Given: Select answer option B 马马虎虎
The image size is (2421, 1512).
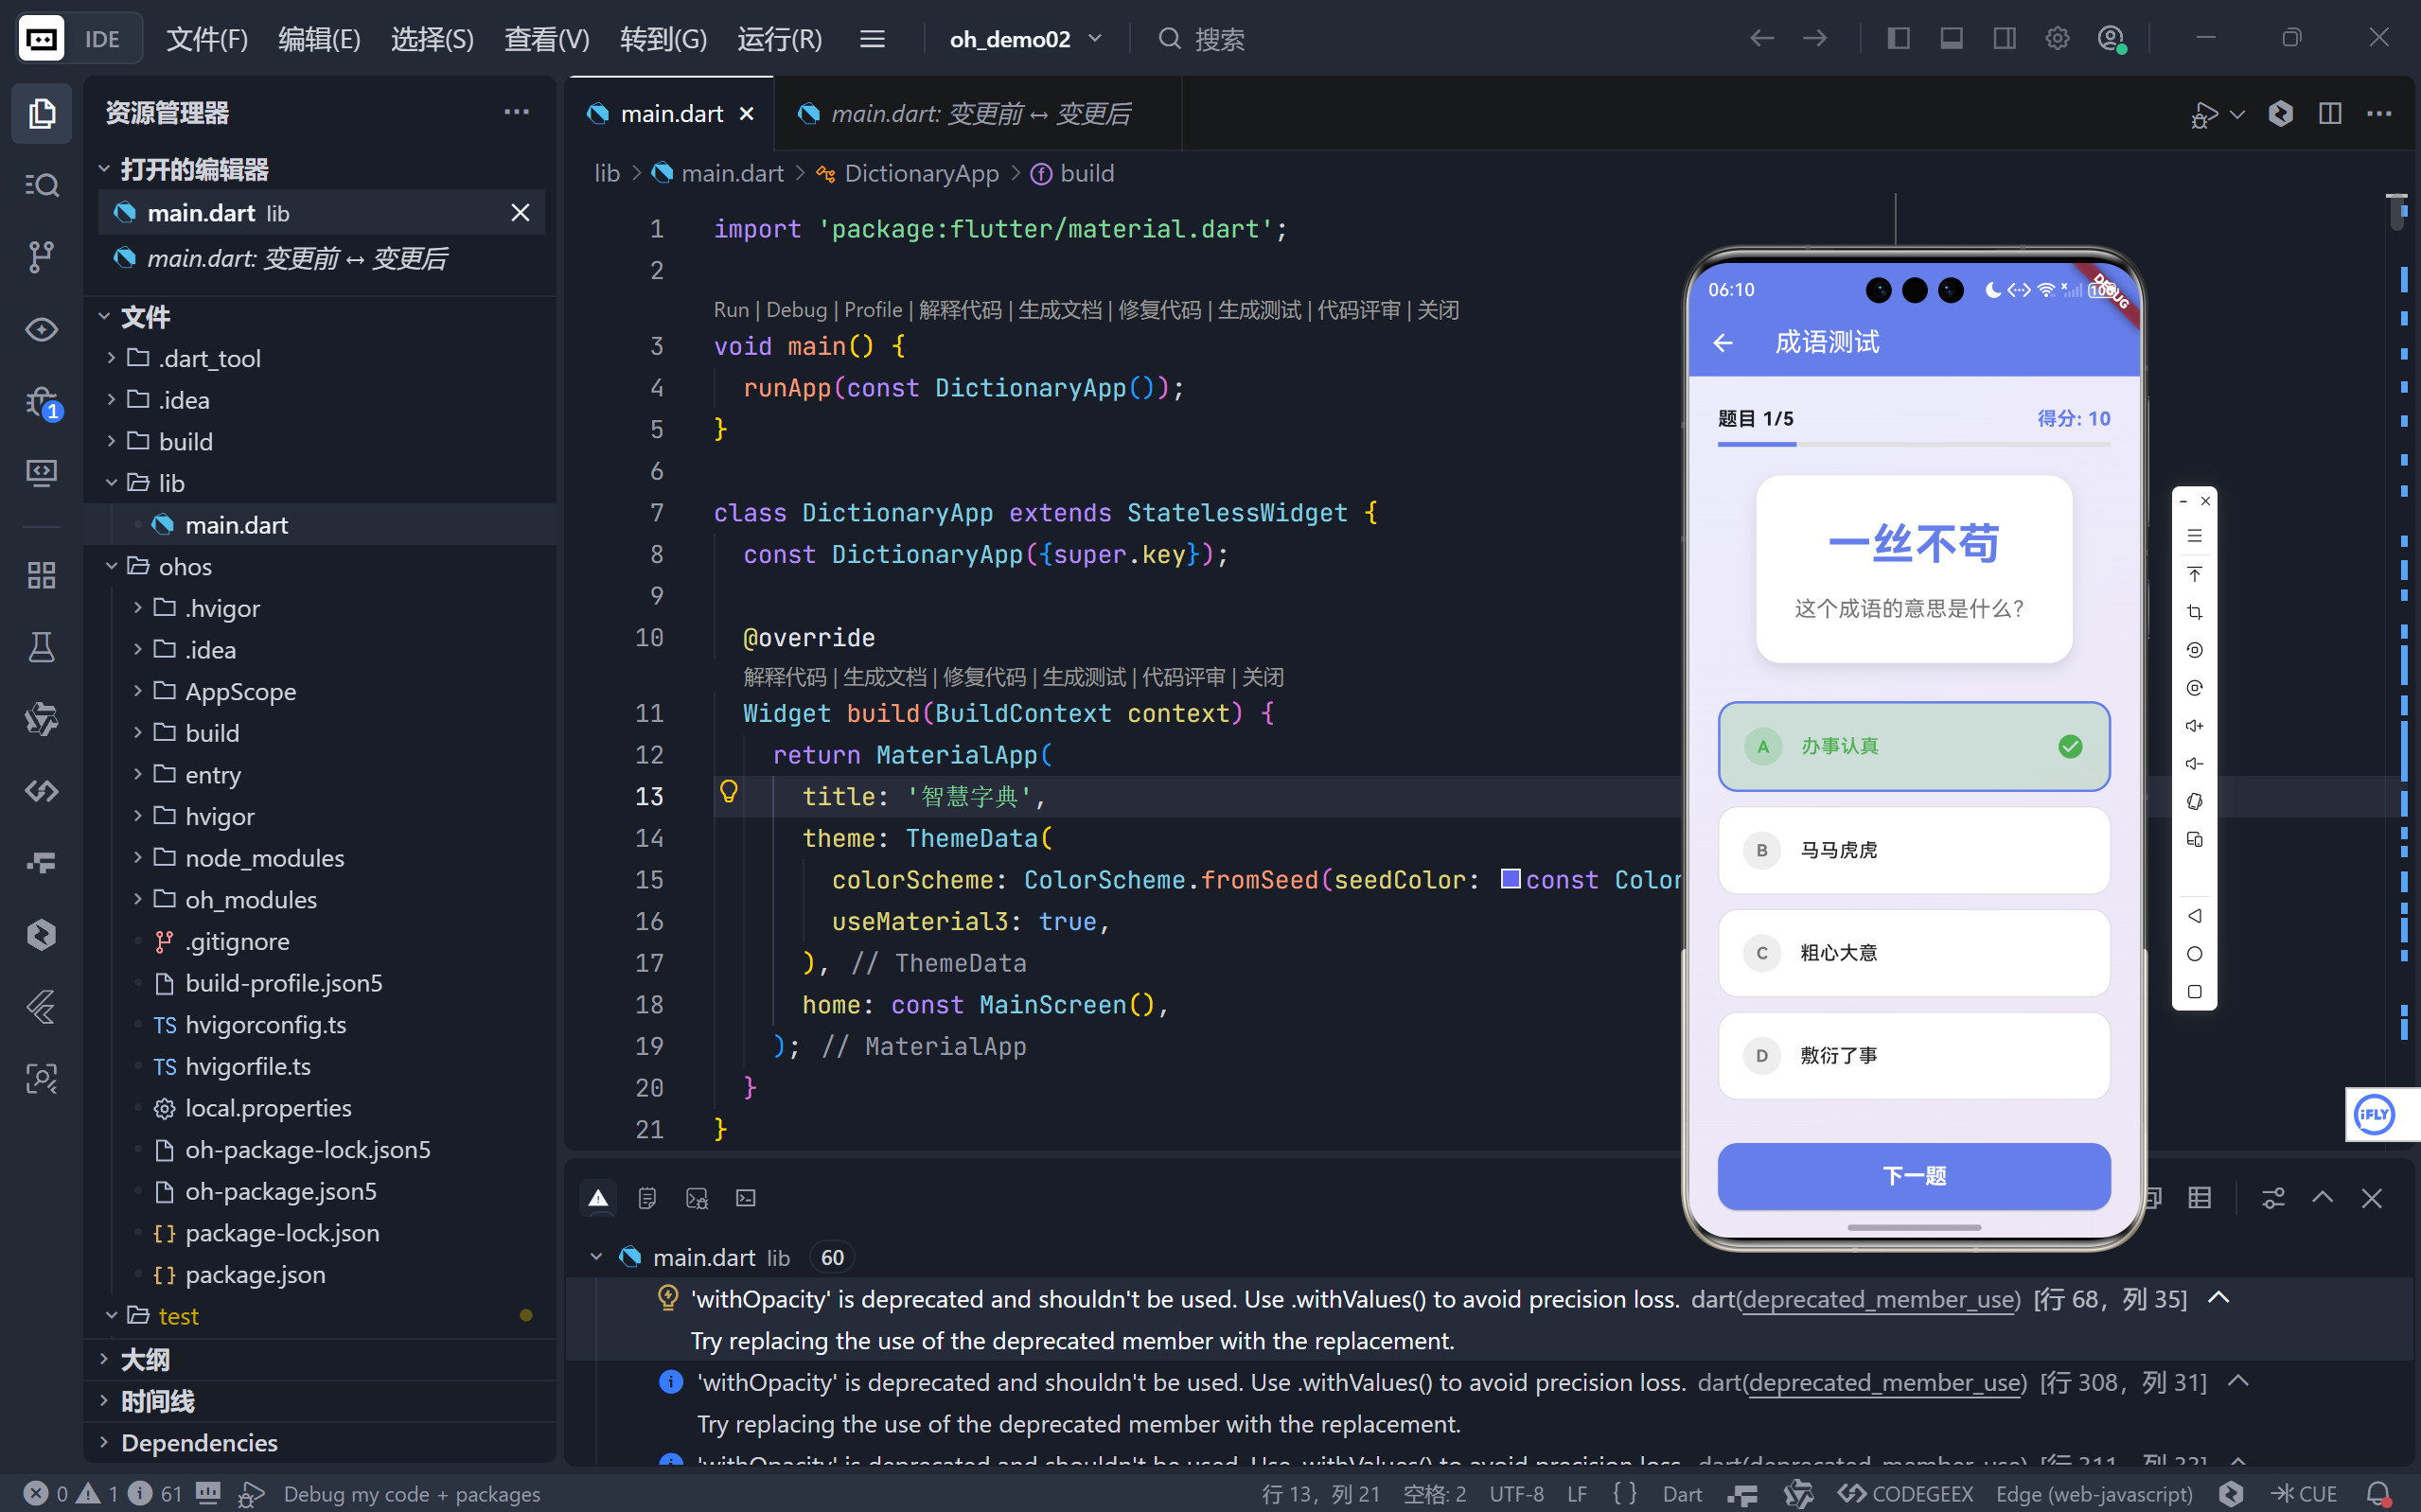Looking at the screenshot, I should click(x=1913, y=850).
